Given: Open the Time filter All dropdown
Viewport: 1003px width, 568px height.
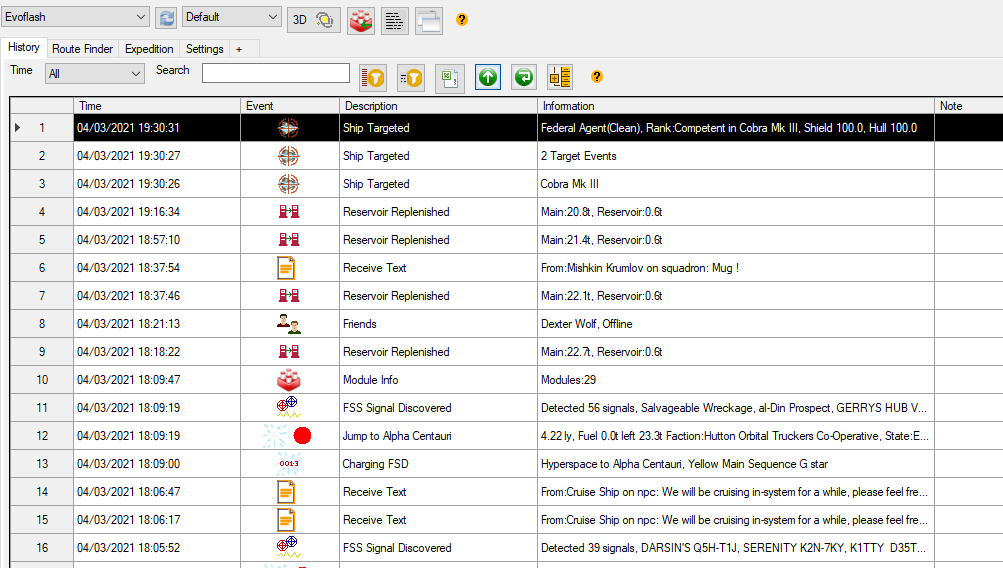Looking at the screenshot, I should 94,74.
